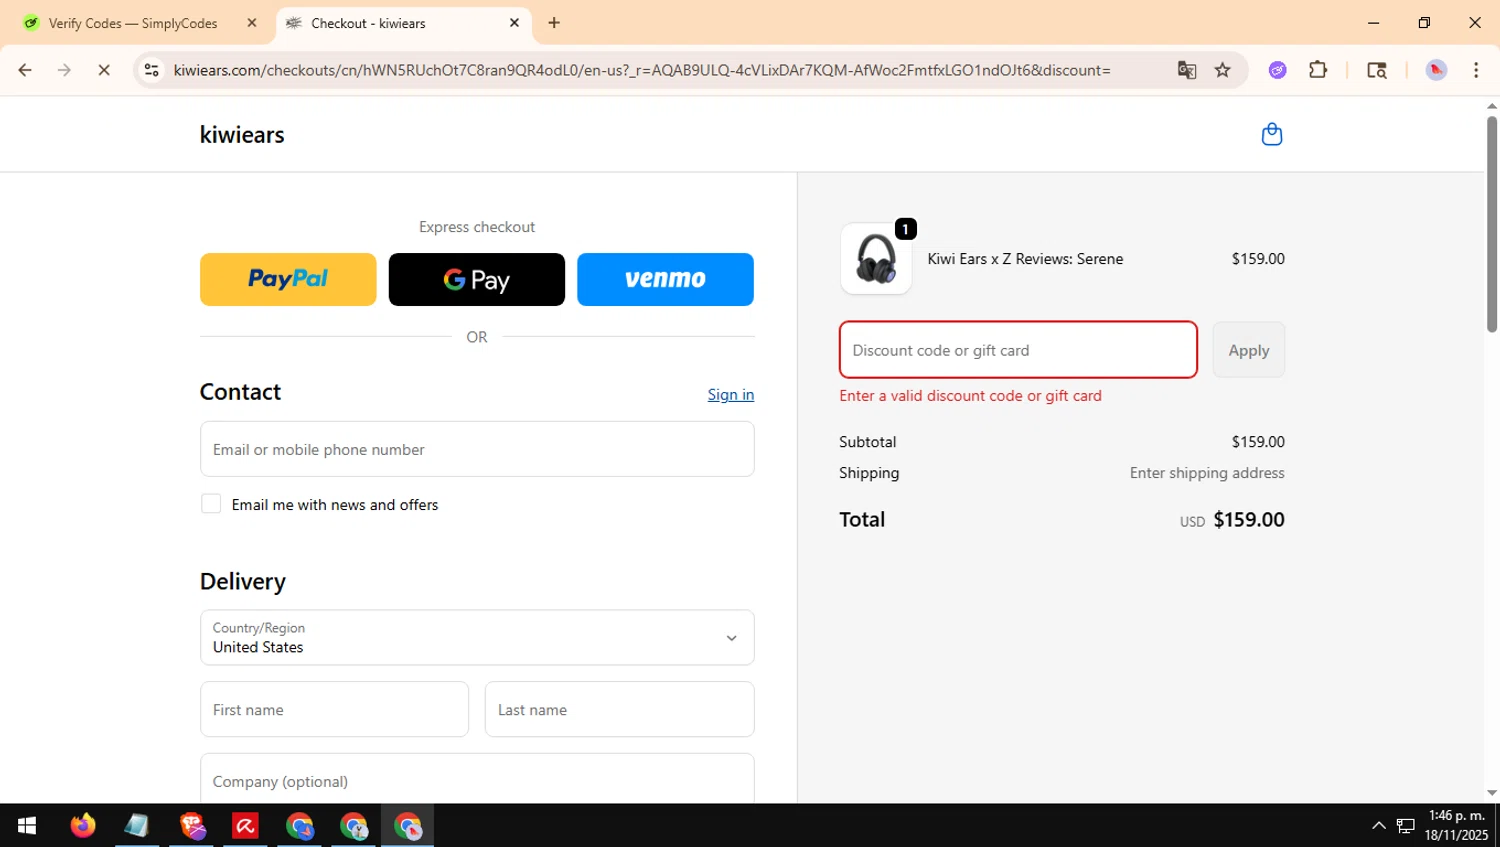Bookmark this tab with the star

coord(1222,70)
